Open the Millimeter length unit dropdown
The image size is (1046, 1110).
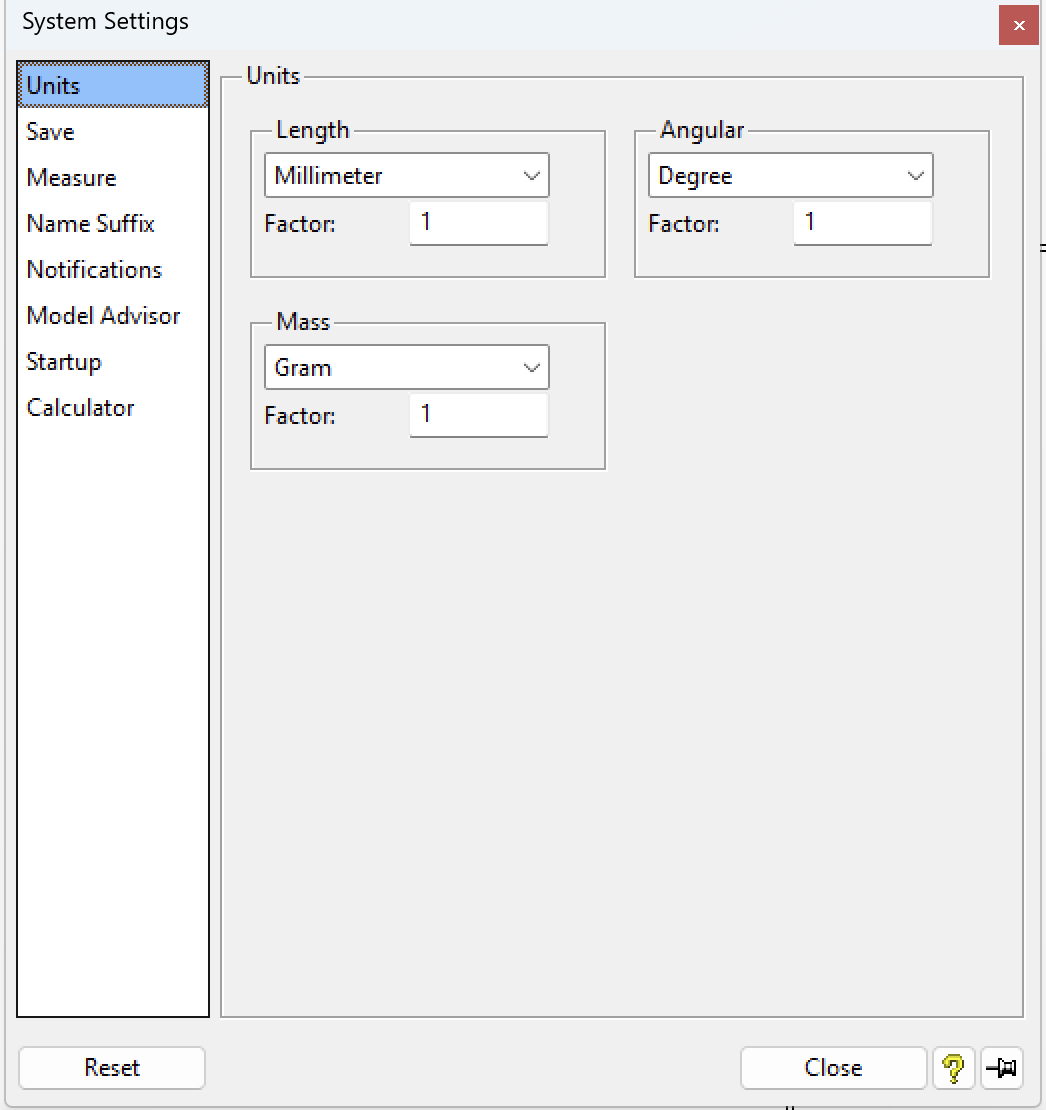tap(406, 175)
